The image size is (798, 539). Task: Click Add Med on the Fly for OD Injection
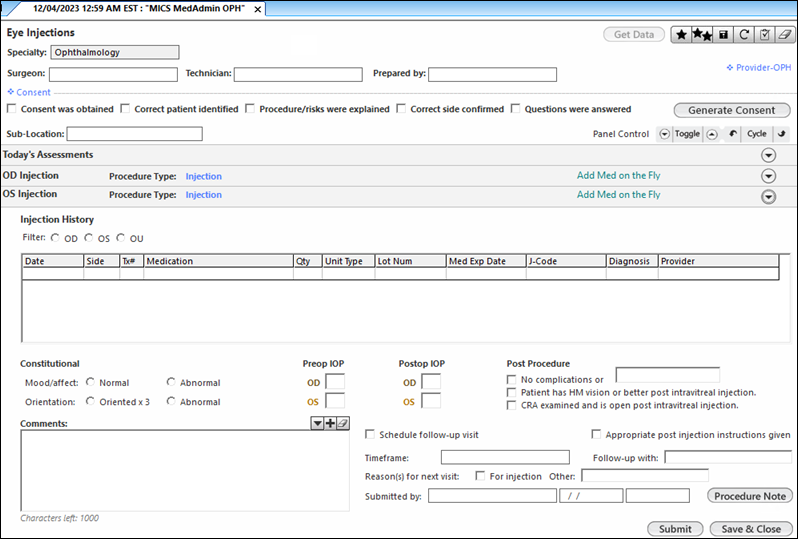618,175
